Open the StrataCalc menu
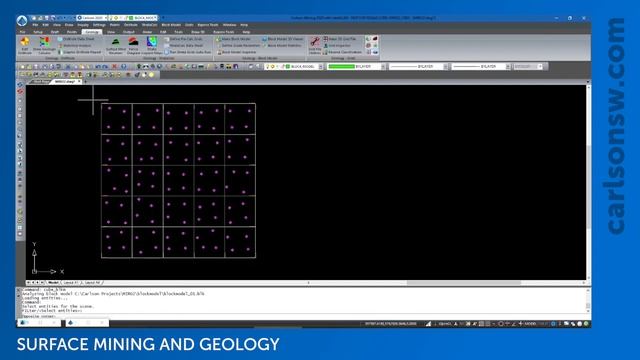Screen dimensions: 640x360 click(x=149, y=25)
